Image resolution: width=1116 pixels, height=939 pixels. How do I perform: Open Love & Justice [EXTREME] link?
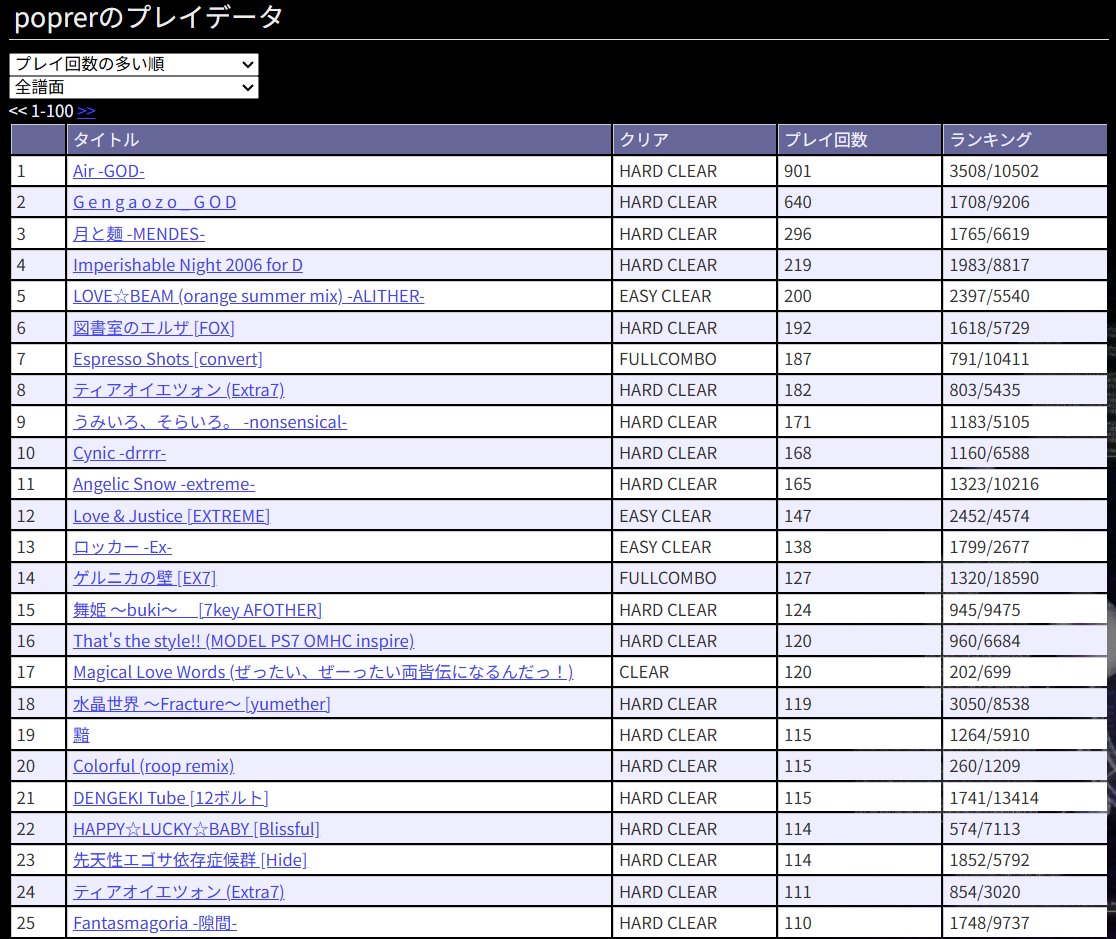tap(172, 515)
